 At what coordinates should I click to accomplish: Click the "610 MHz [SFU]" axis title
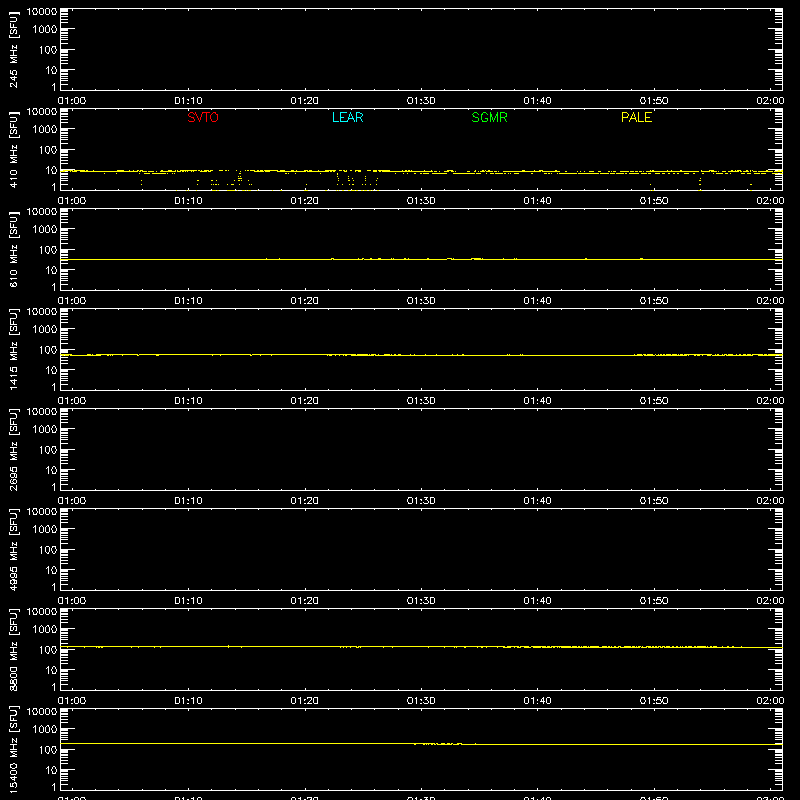(14, 250)
